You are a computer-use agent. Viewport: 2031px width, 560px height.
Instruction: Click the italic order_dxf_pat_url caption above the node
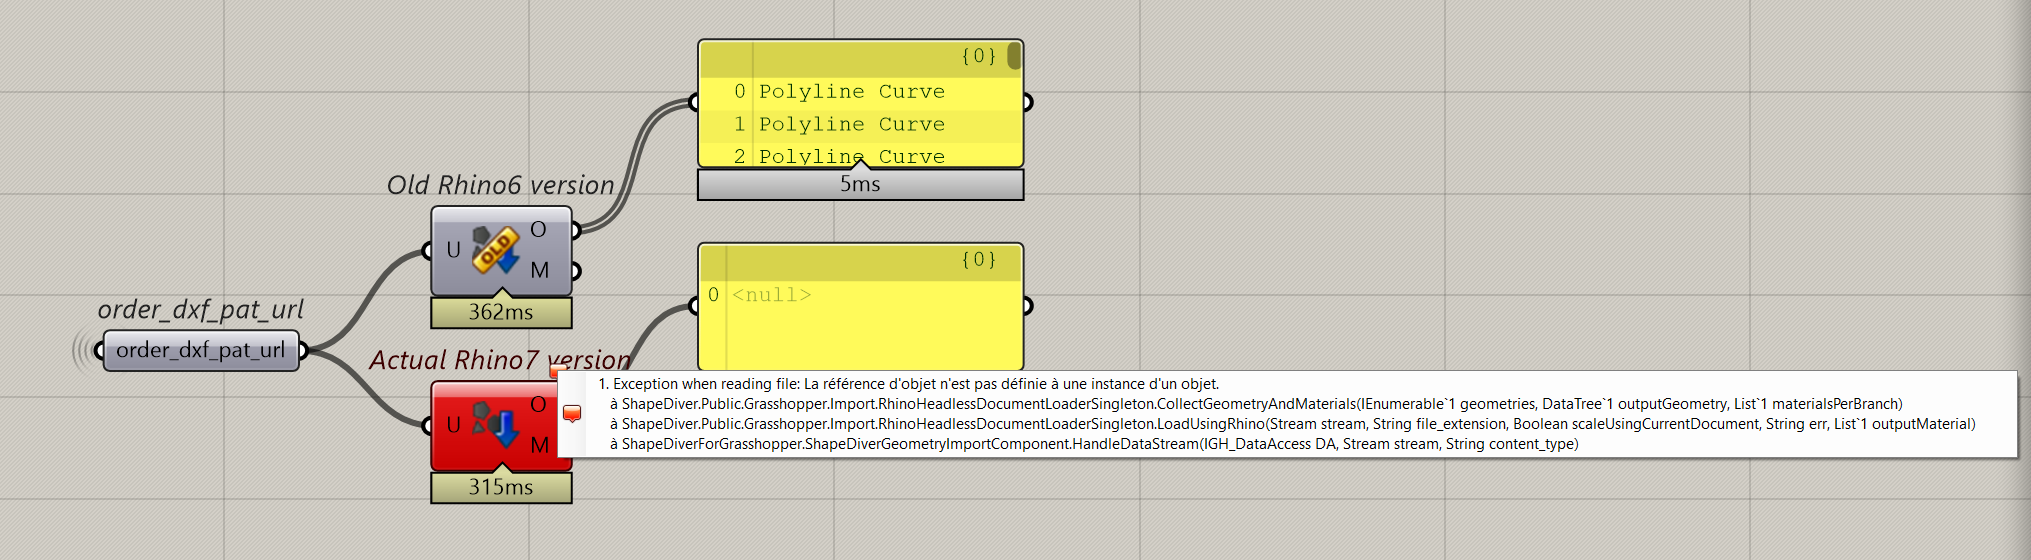[x=200, y=310]
